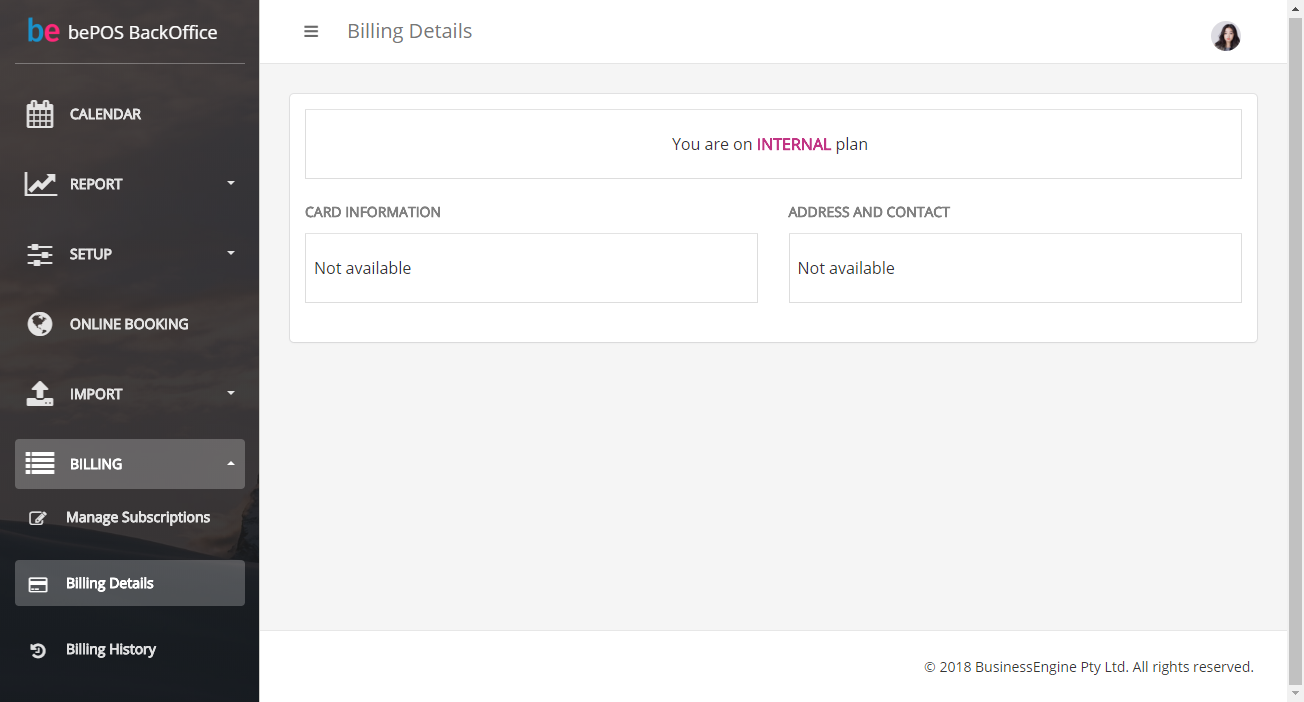Click the CARD INFORMATION heading
The width and height of the screenshot is (1304, 702).
click(373, 212)
